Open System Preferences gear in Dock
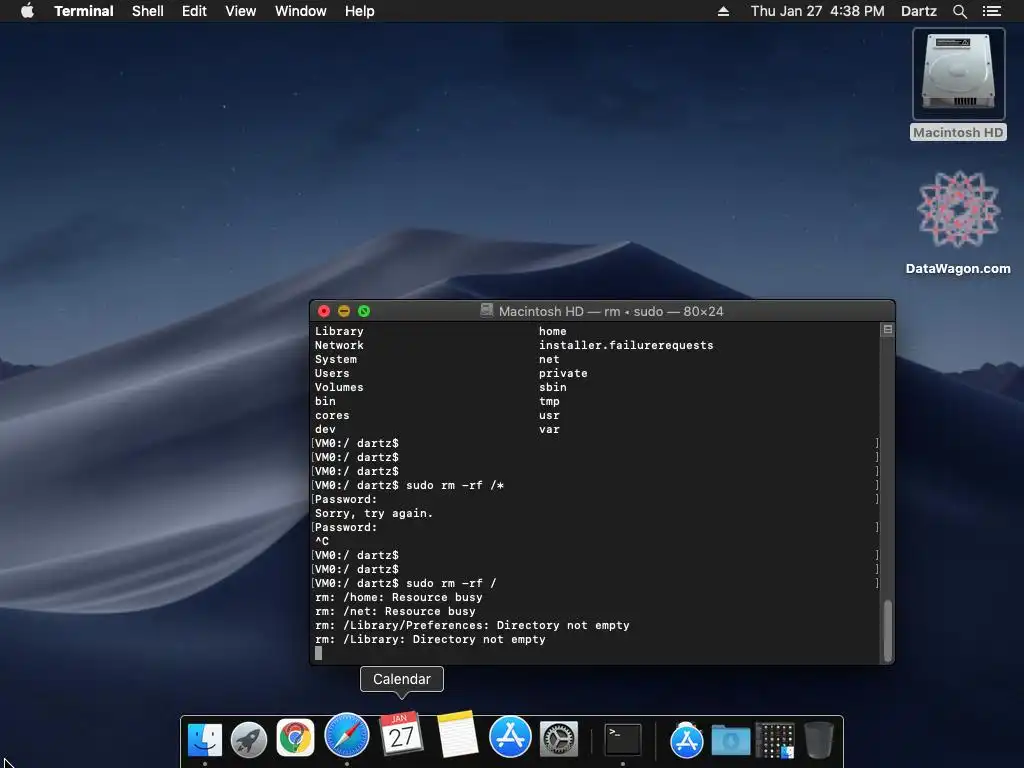The width and height of the screenshot is (1024, 768). [x=558, y=739]
